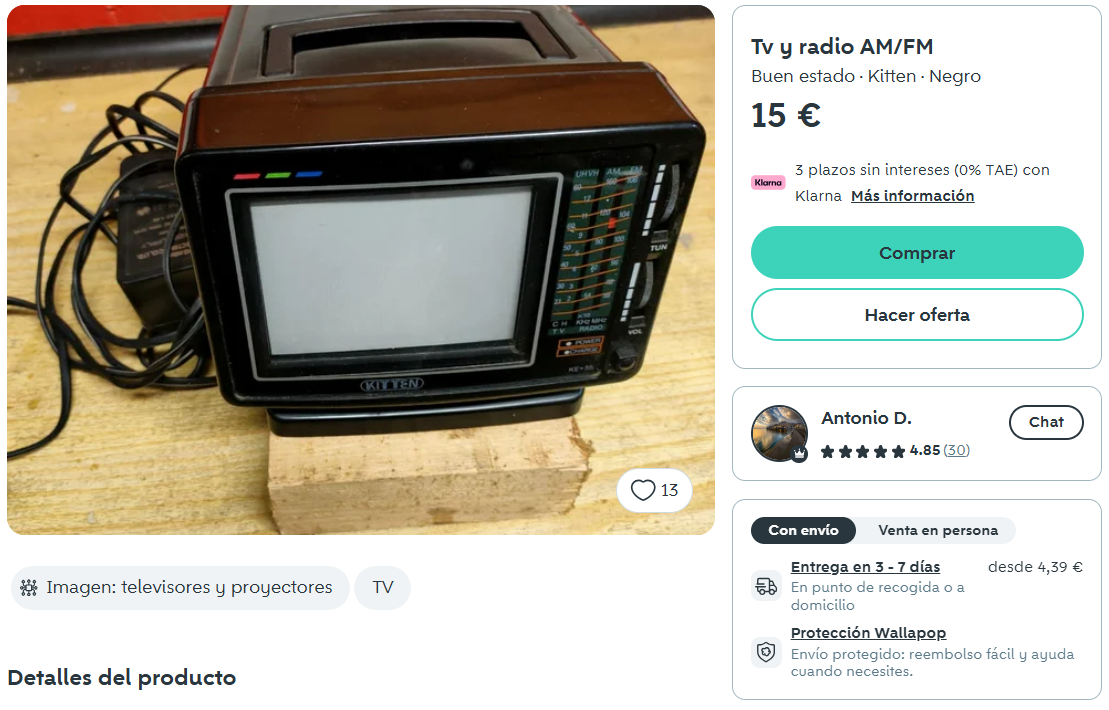This screenshot has height=710, width=1109.
Task: Open the Entrega en 3 - 7 días link
Action: coord(865,567)
